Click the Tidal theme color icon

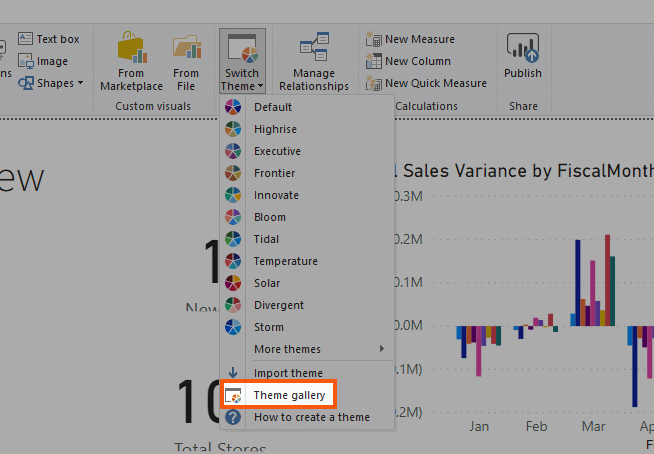pos(233,239)
